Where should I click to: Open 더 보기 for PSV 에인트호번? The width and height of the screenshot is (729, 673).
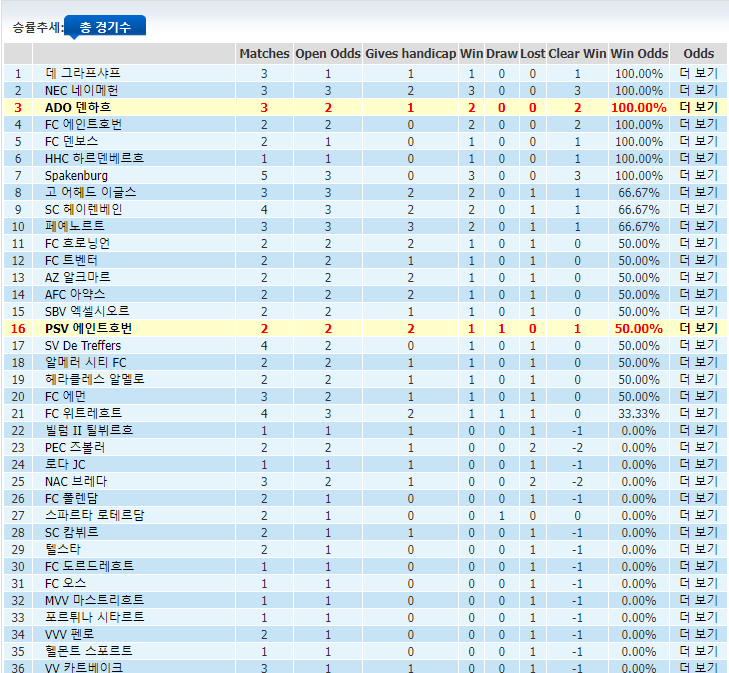coord(698,329)
